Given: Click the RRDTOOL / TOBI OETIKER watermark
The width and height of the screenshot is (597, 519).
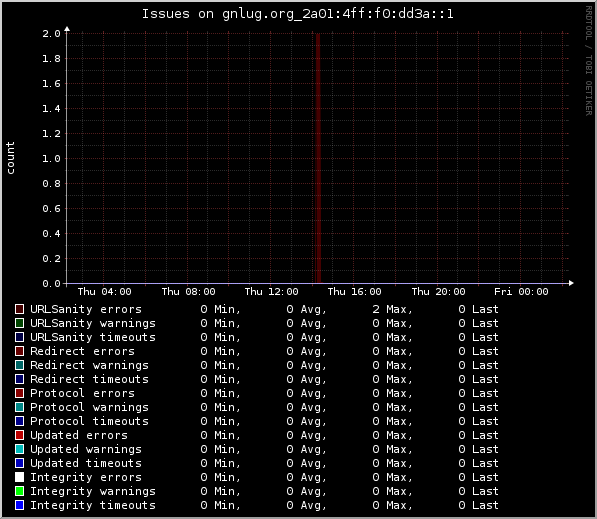Looking at the screenshot, I should click(589, 61).
